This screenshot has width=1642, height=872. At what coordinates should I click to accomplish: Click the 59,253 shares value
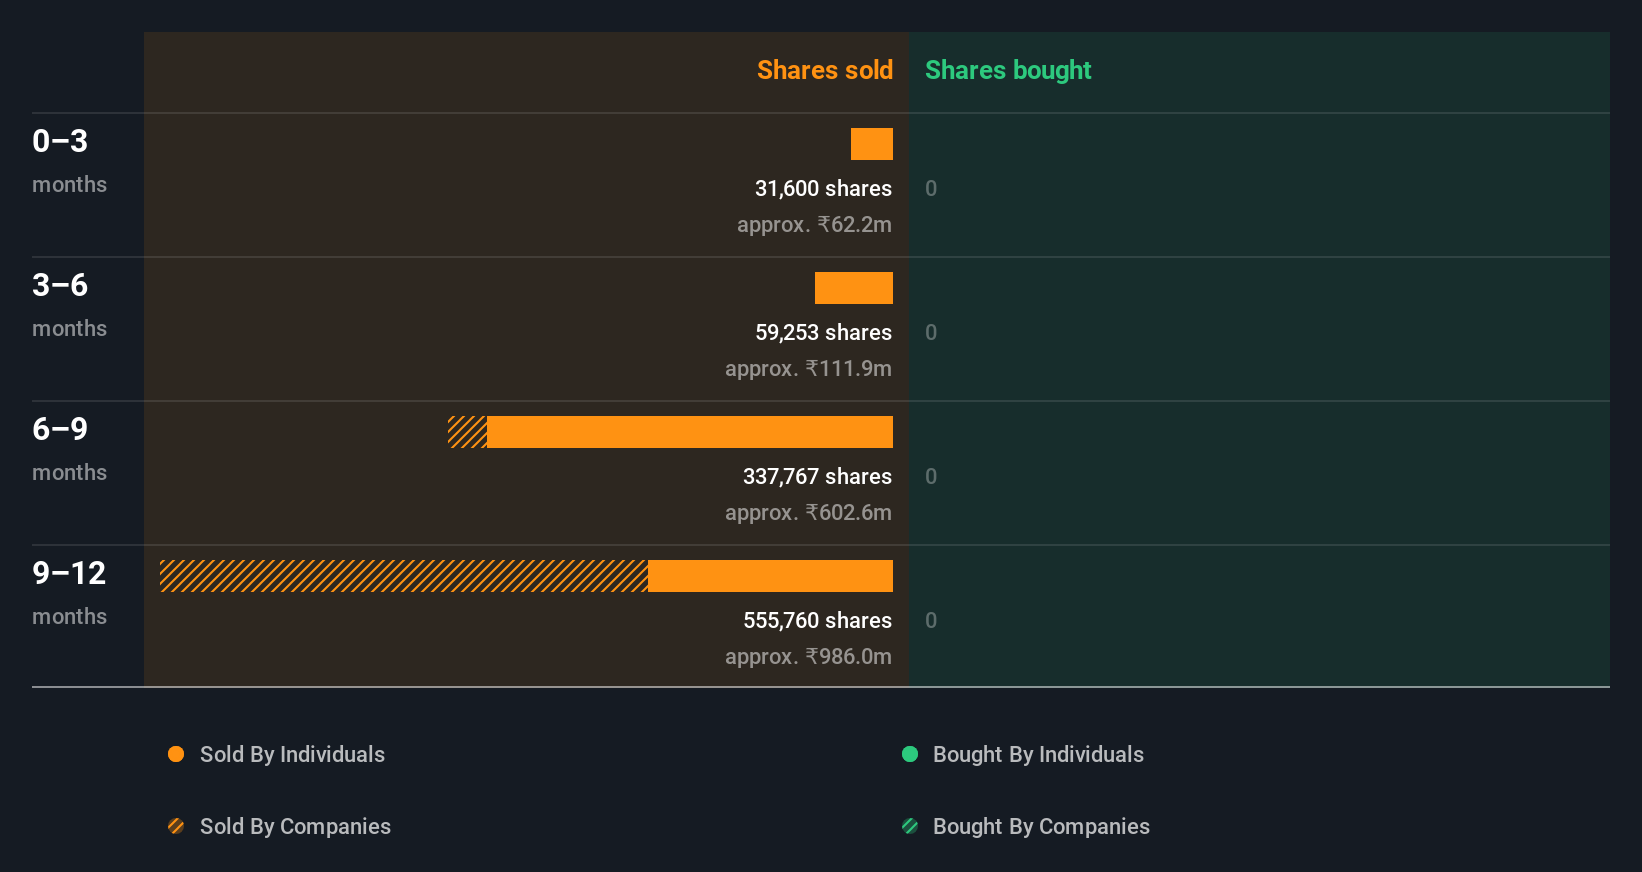[823, 332]
